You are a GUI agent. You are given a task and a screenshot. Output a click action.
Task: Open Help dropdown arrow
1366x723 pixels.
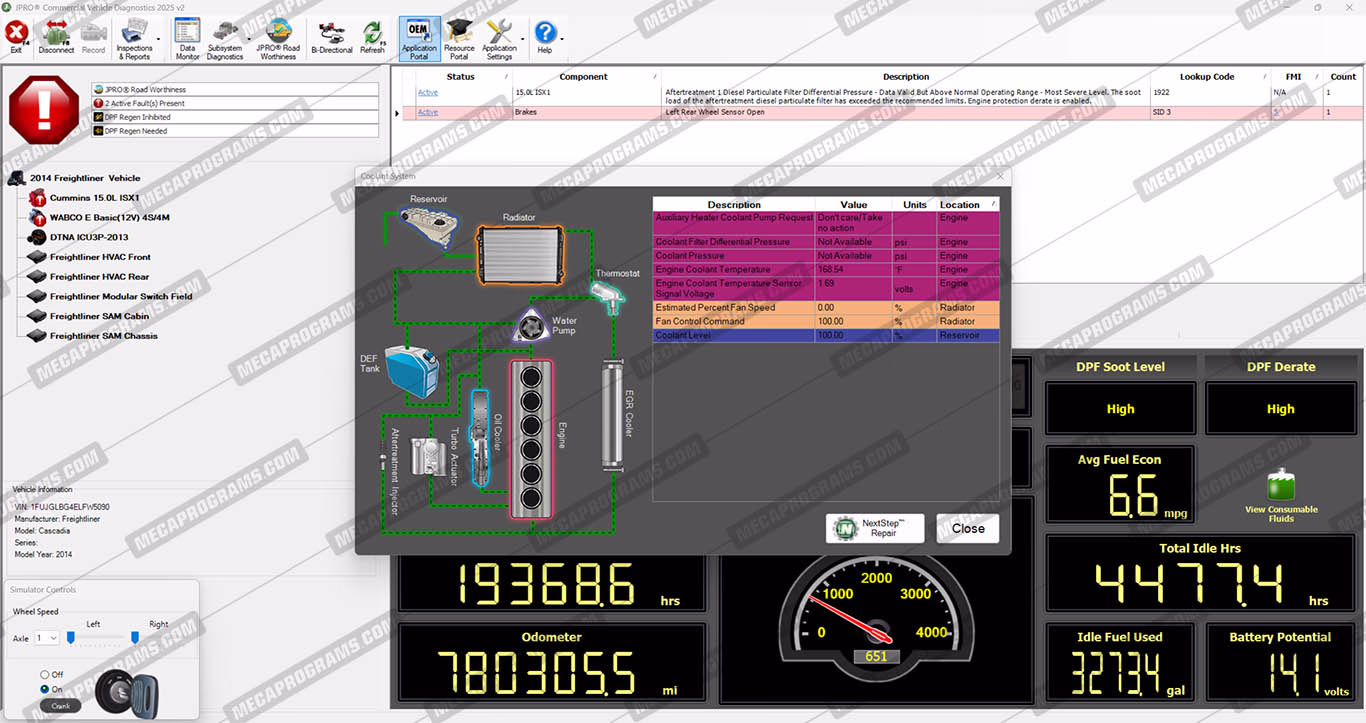click(561, 40)
